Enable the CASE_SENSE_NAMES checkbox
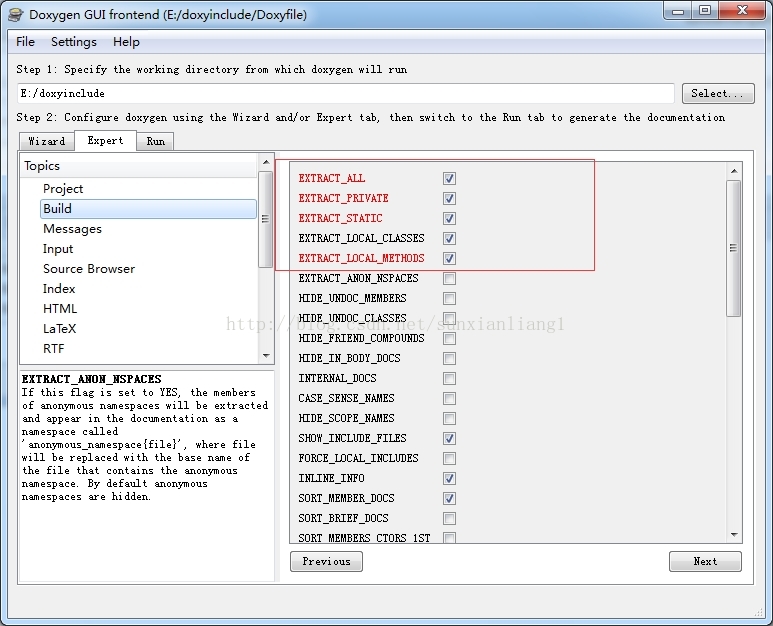 pyautogui.click(x=449, y=398)
